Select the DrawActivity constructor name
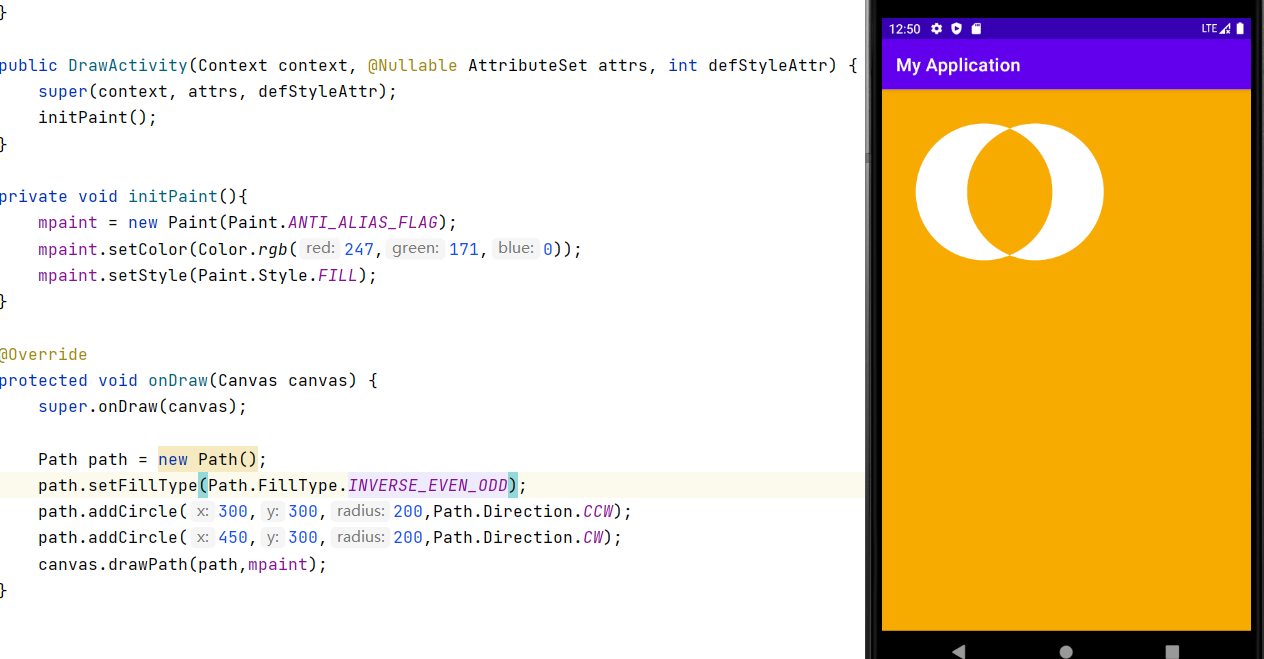 127,65
